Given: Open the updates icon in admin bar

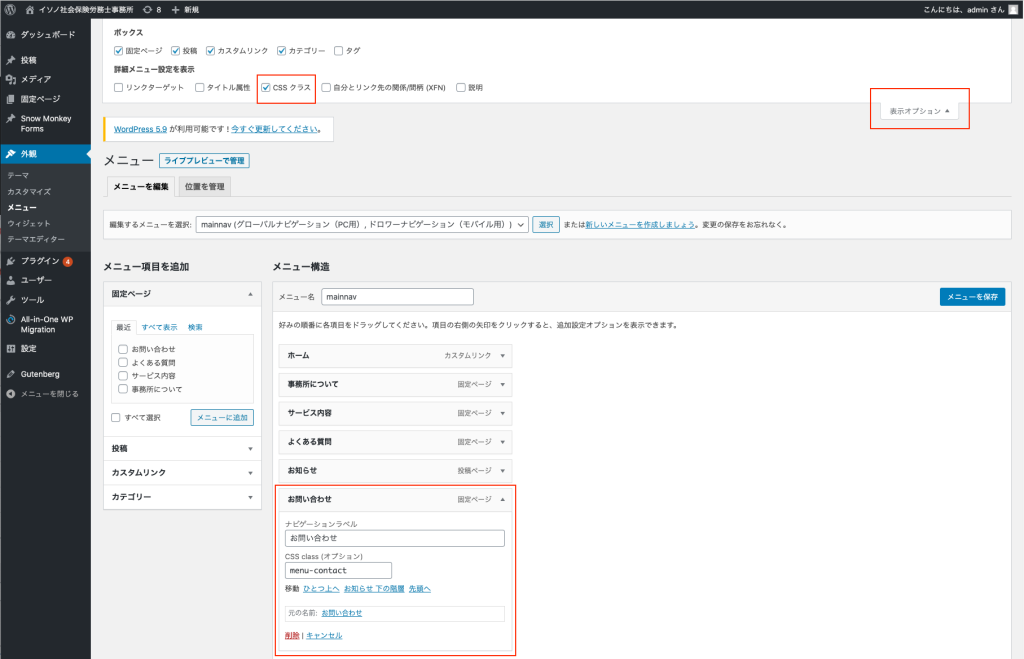Looking at the screenshot, I should click(148, 9).
